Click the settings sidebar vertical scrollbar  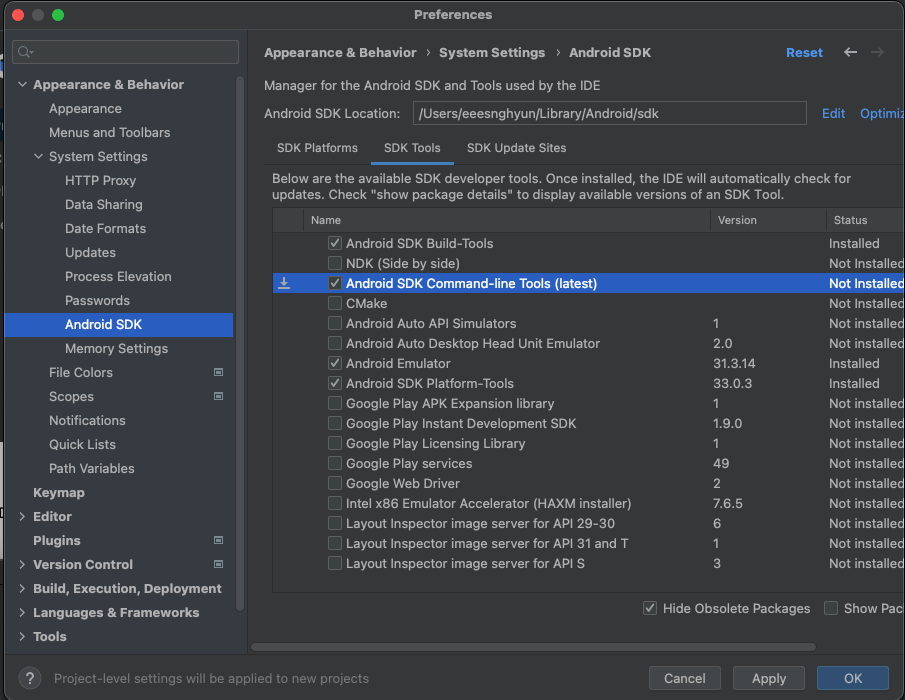point(240,343)
